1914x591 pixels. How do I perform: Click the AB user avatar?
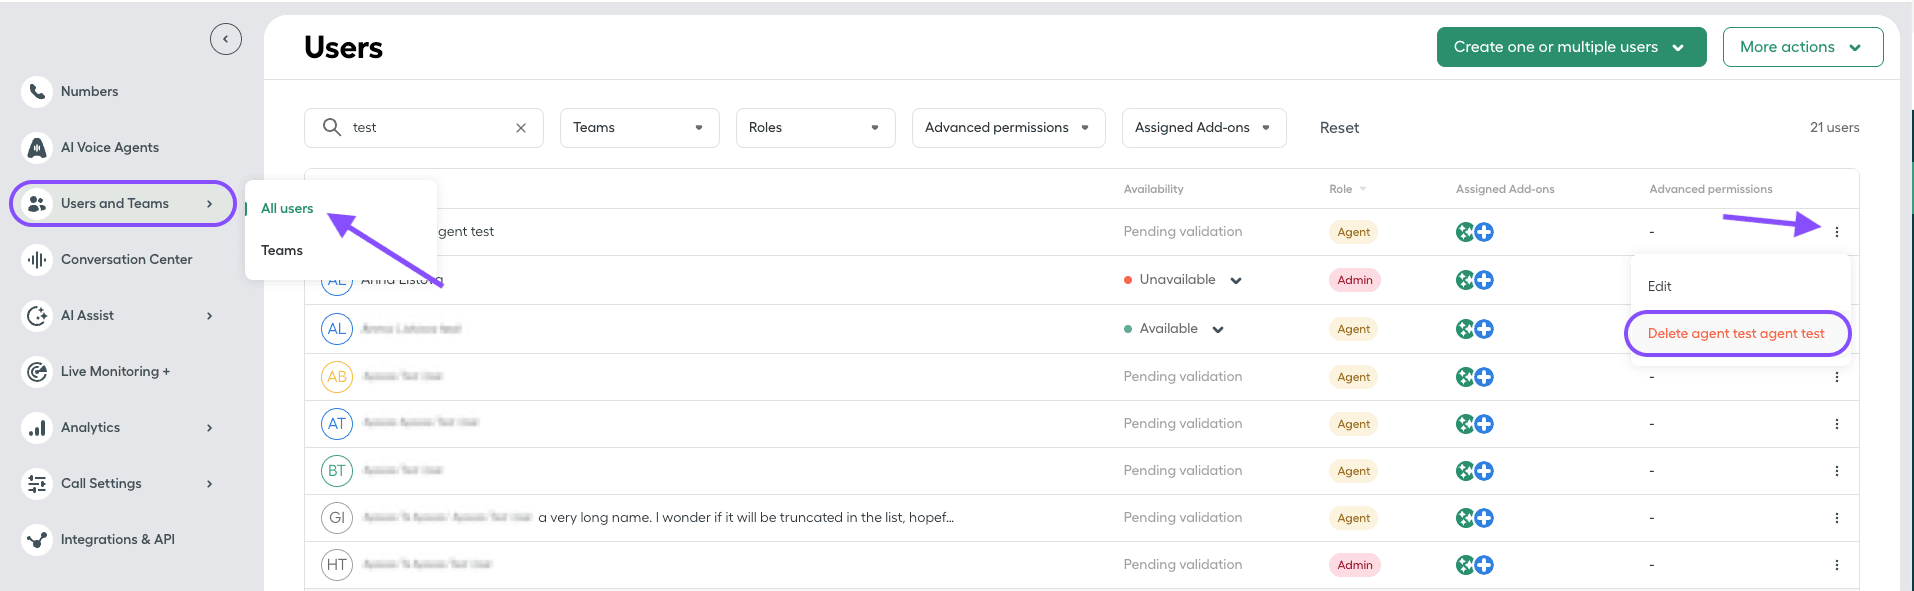337,377
